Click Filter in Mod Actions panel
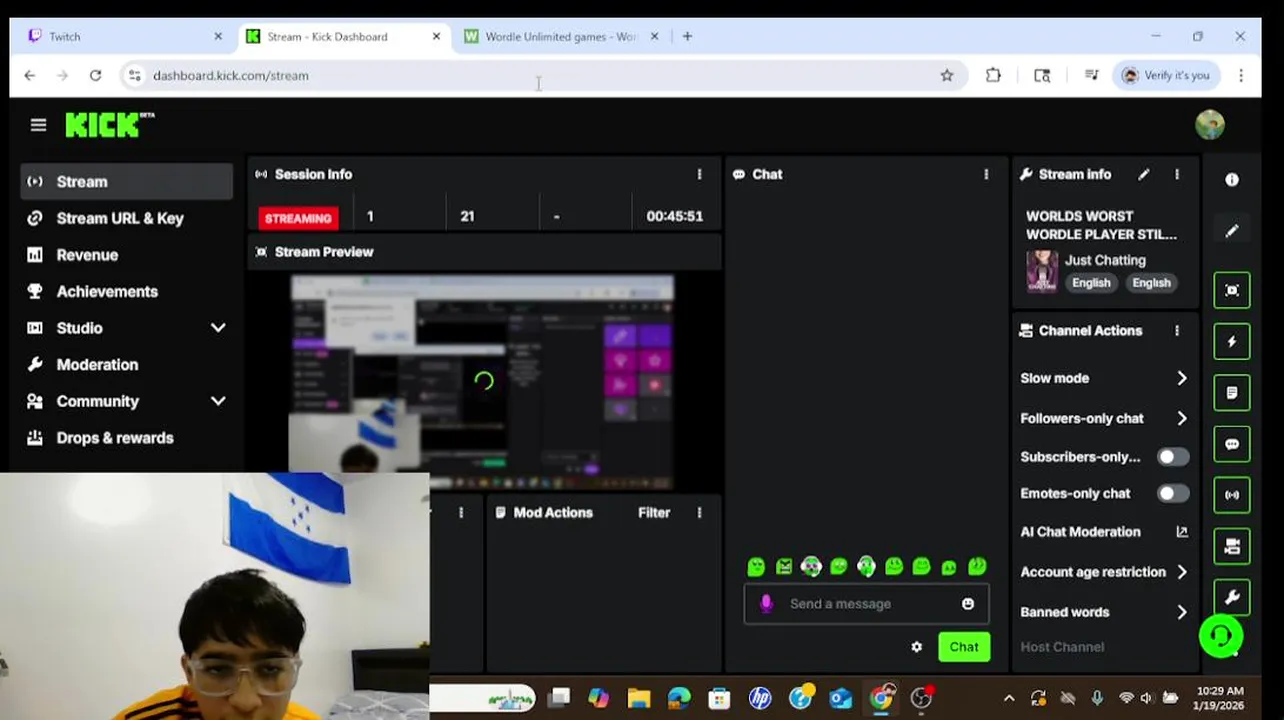This screenshot has width=1284, height=720. [x=654, y=512]
